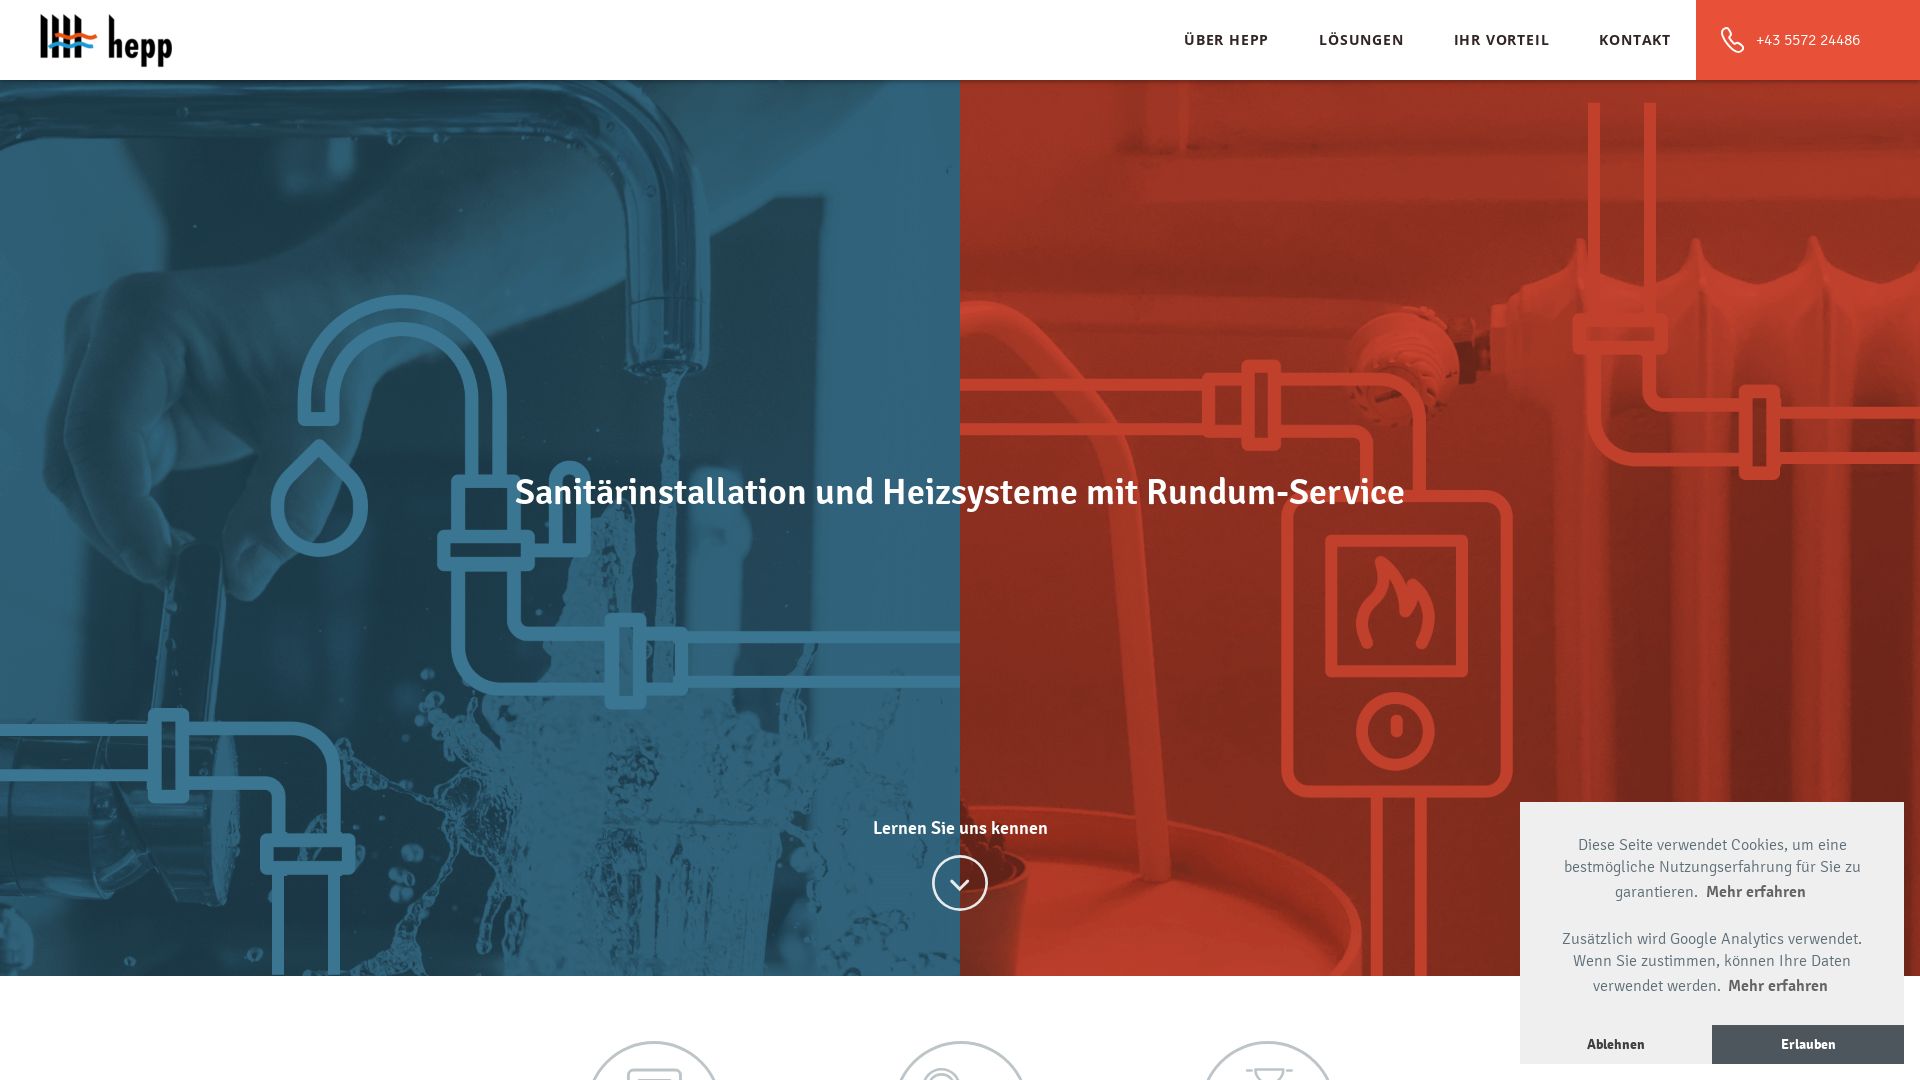Viewport: 1920px width, 1080px height.
Task: Click the hepp logo in the header
Action: pyautogui.click(x=106, y=41)
